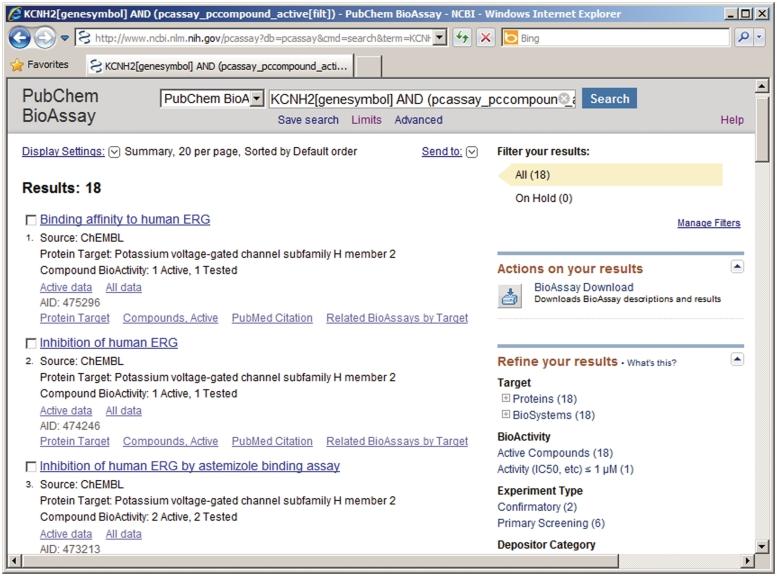Click the BioAssay Download disk icon
777x576 pixels.
tap(510, 295)
